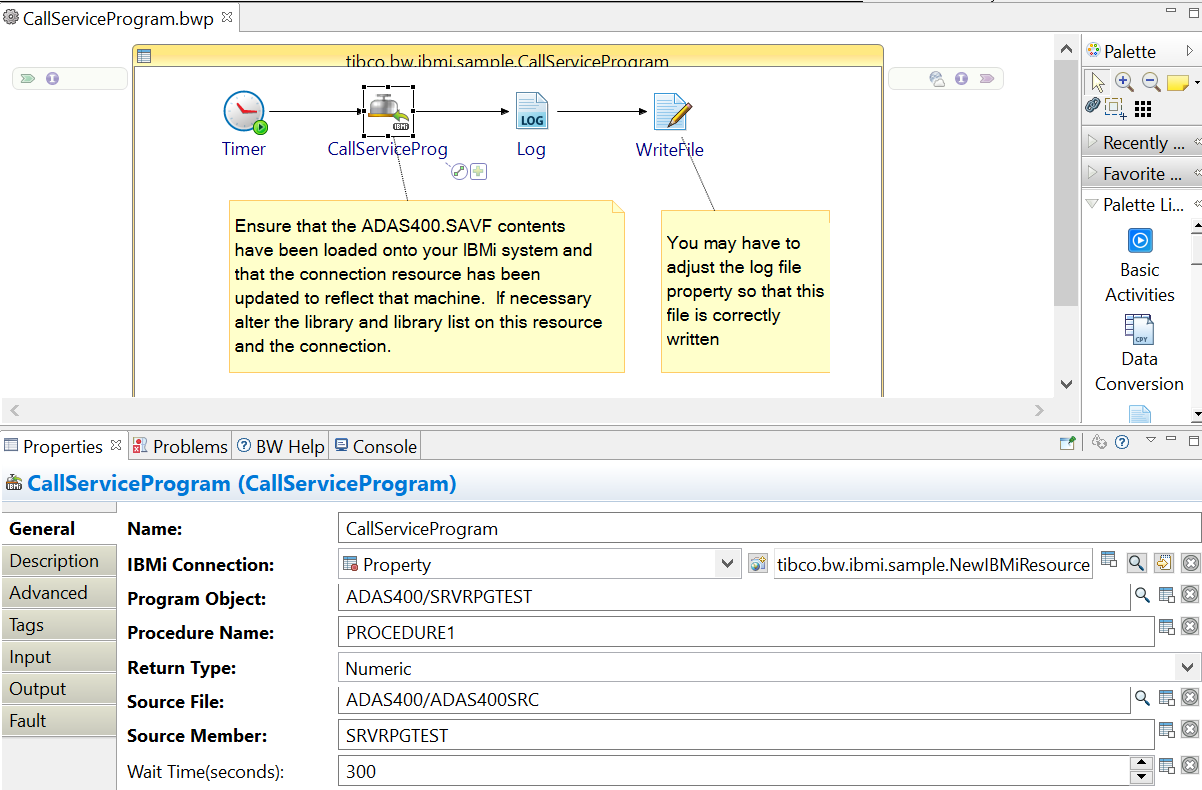Click the palette zoom out tool
Viewport: 1202px width, 790px height.
coord(1151,82)
